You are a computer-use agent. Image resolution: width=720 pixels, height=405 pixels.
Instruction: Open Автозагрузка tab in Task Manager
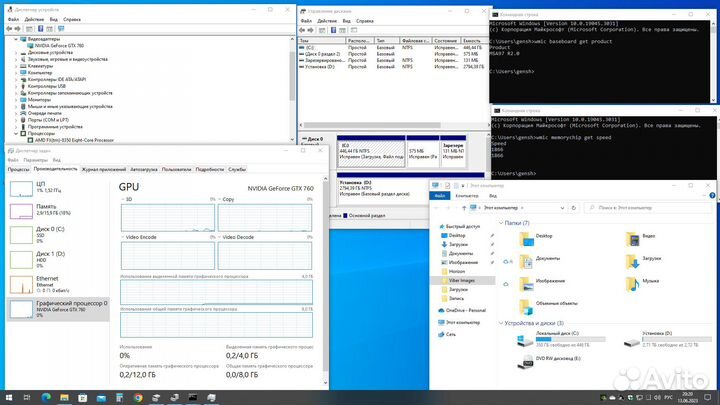pyautogui.click(x=144, y=169)
